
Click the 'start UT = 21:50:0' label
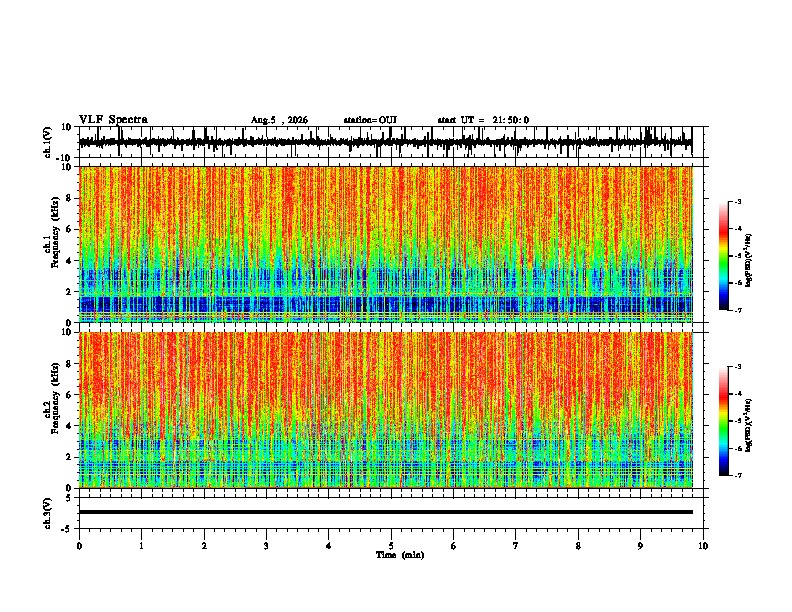point(483,120)
